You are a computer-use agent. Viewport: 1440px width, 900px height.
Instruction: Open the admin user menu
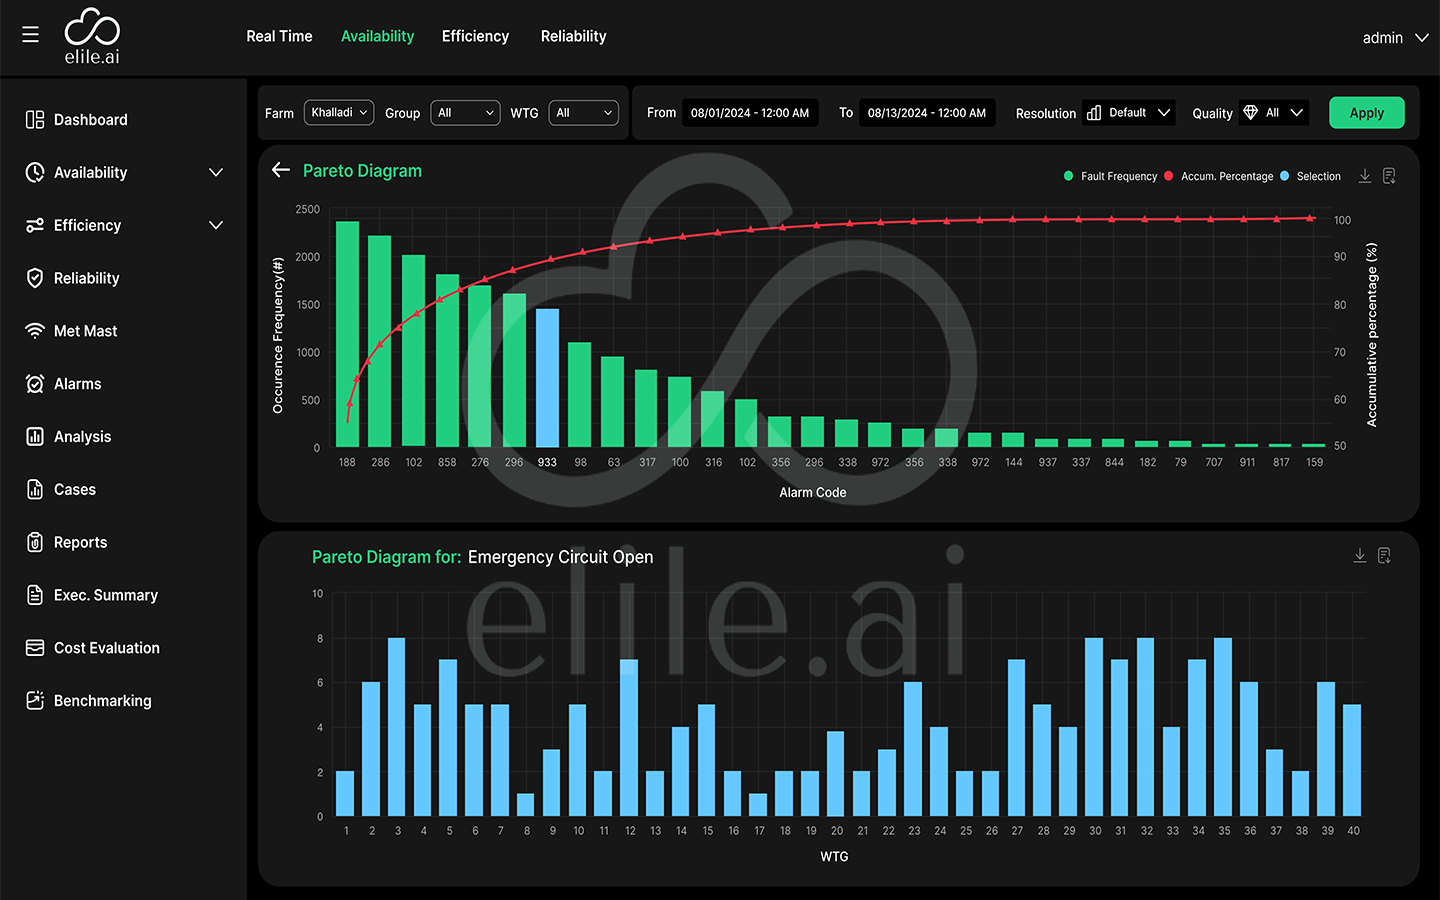(x=1396, y=38)
